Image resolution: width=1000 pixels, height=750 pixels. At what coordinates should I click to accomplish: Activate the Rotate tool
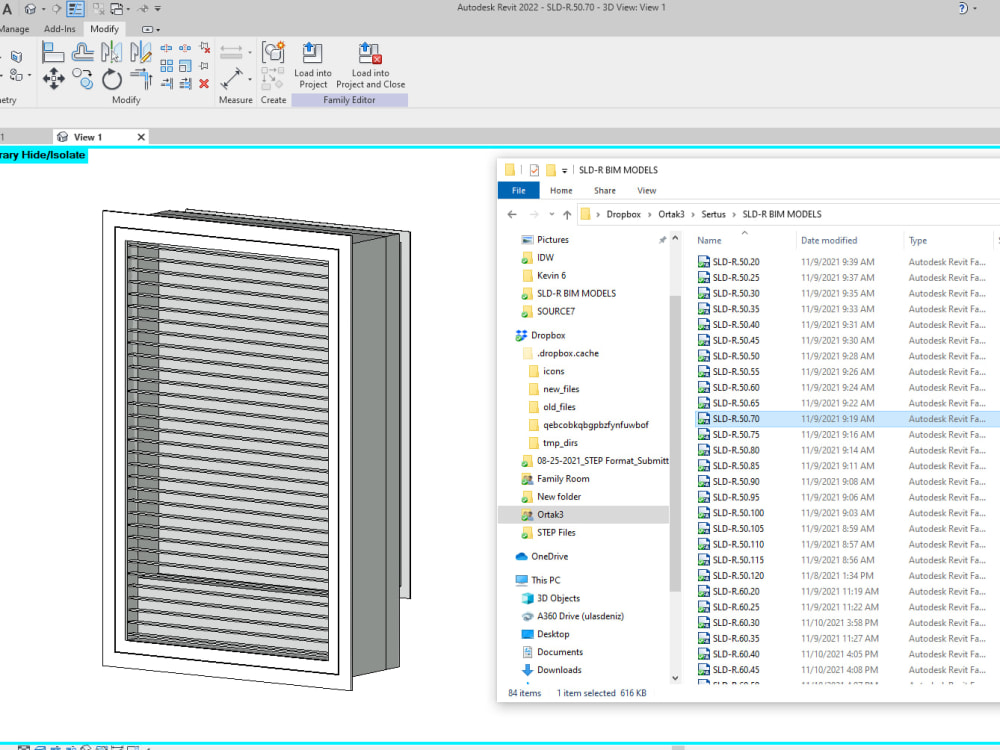pos(112,79)
